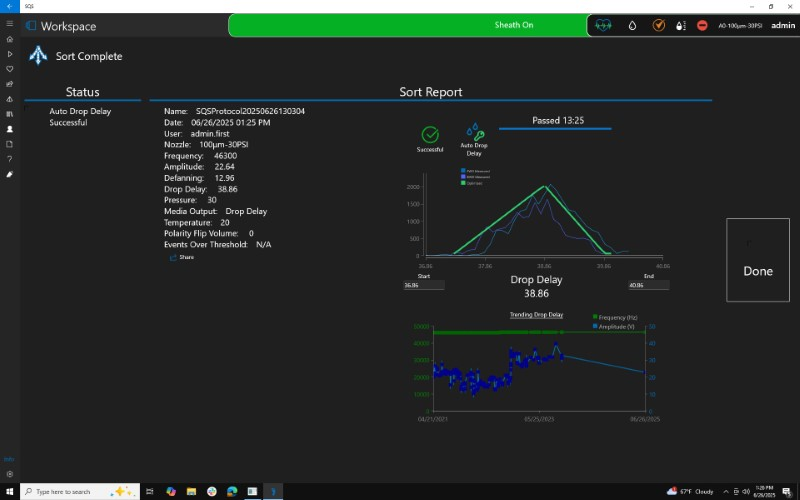
Task: Go to Home from the sidebar
Action: [x=9, y=39]
